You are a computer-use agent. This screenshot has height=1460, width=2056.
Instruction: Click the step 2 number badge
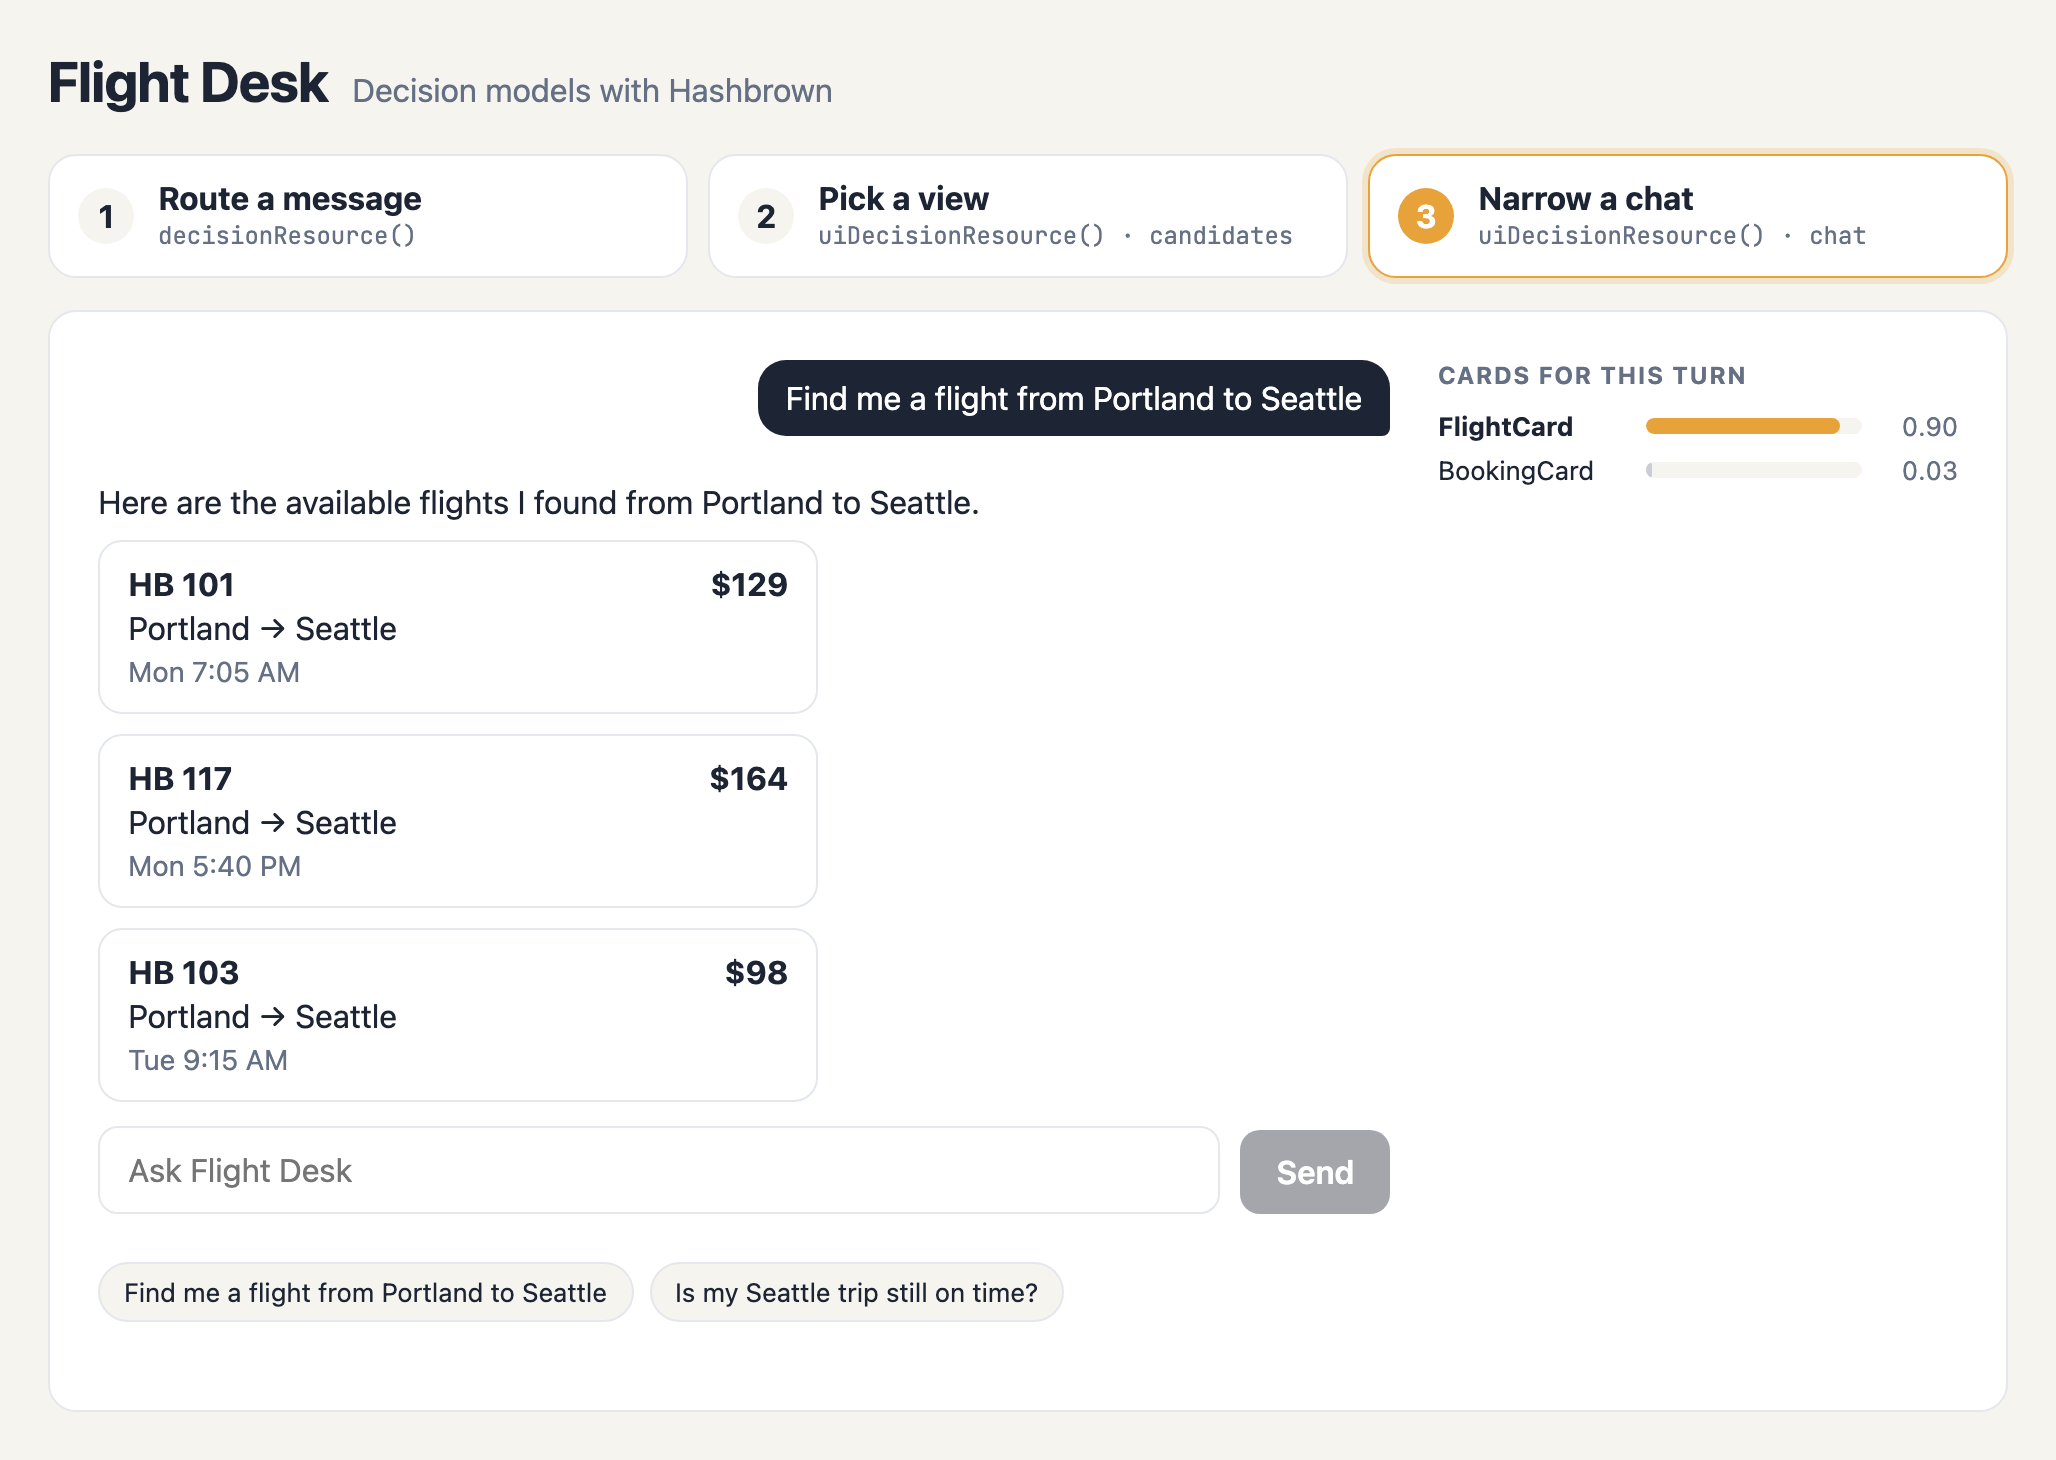coord(766,216)
